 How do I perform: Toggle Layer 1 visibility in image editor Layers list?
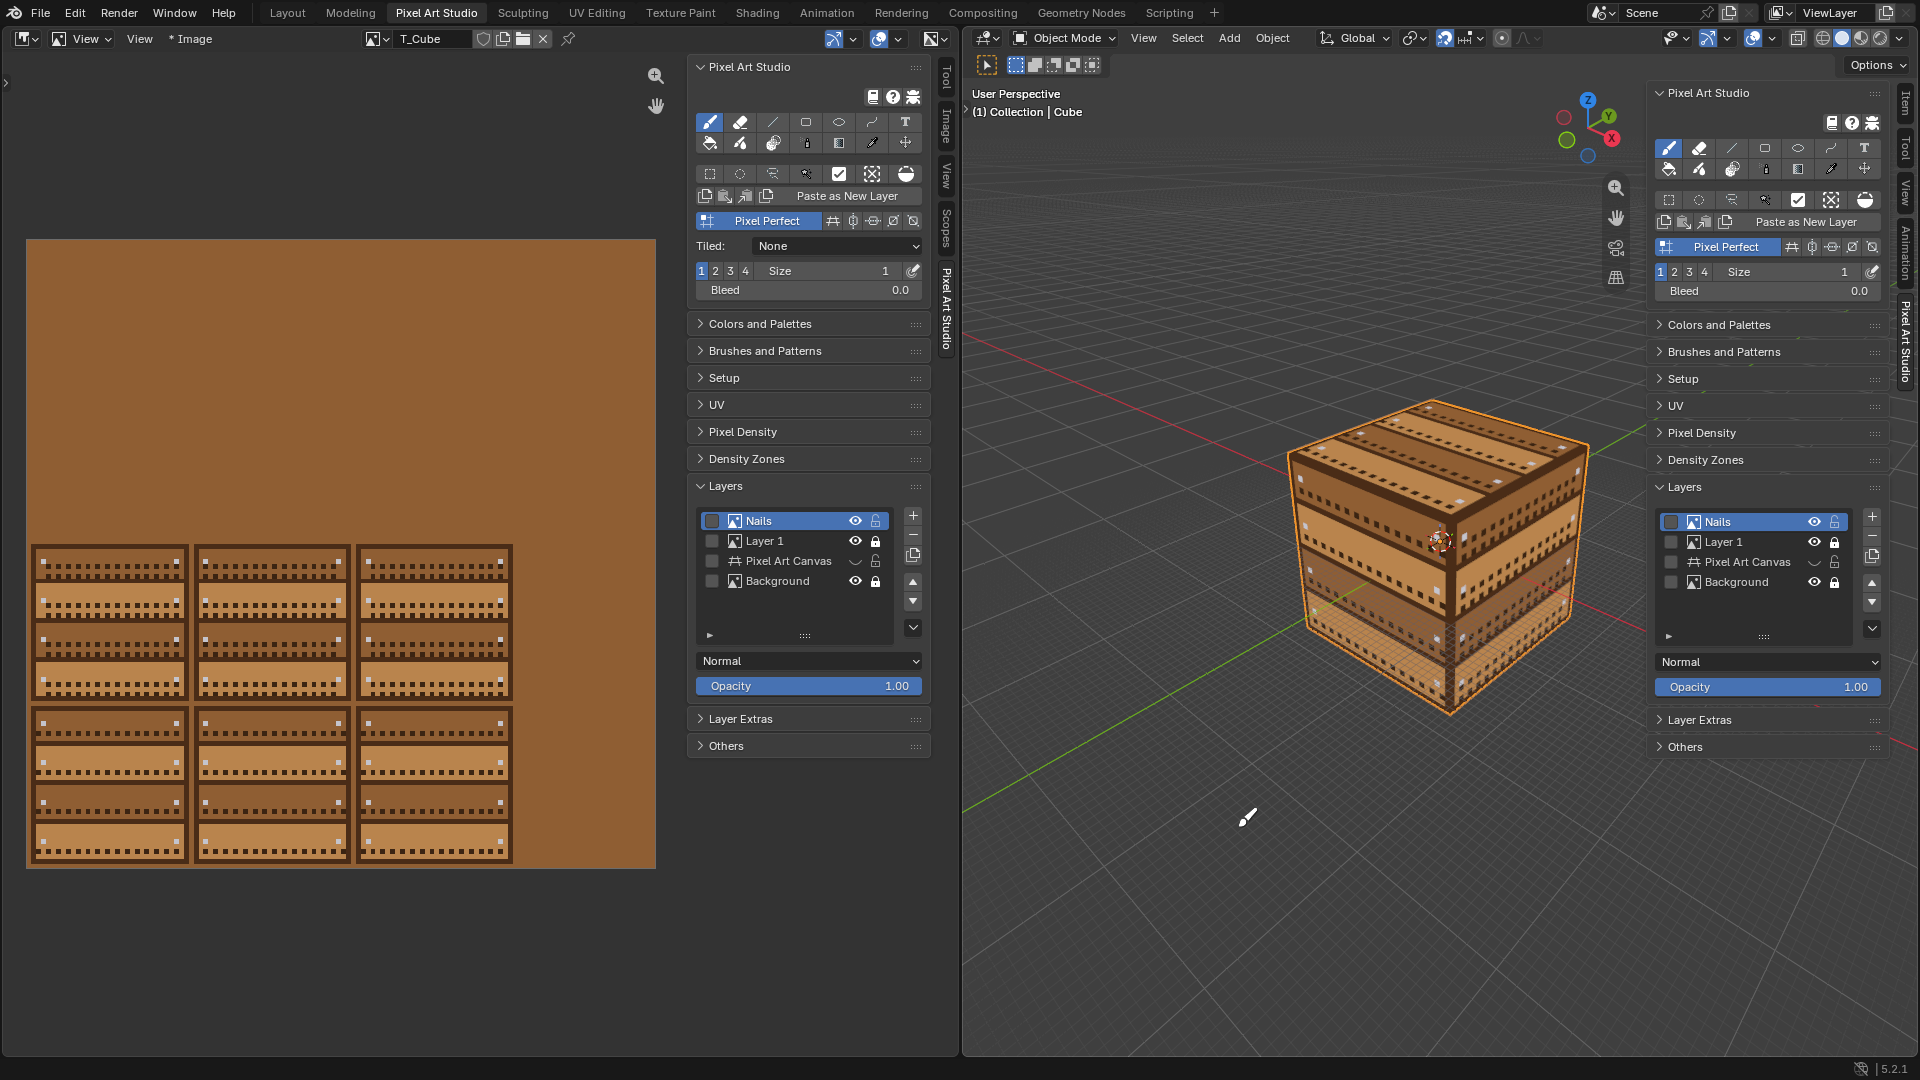click(855, 541)
